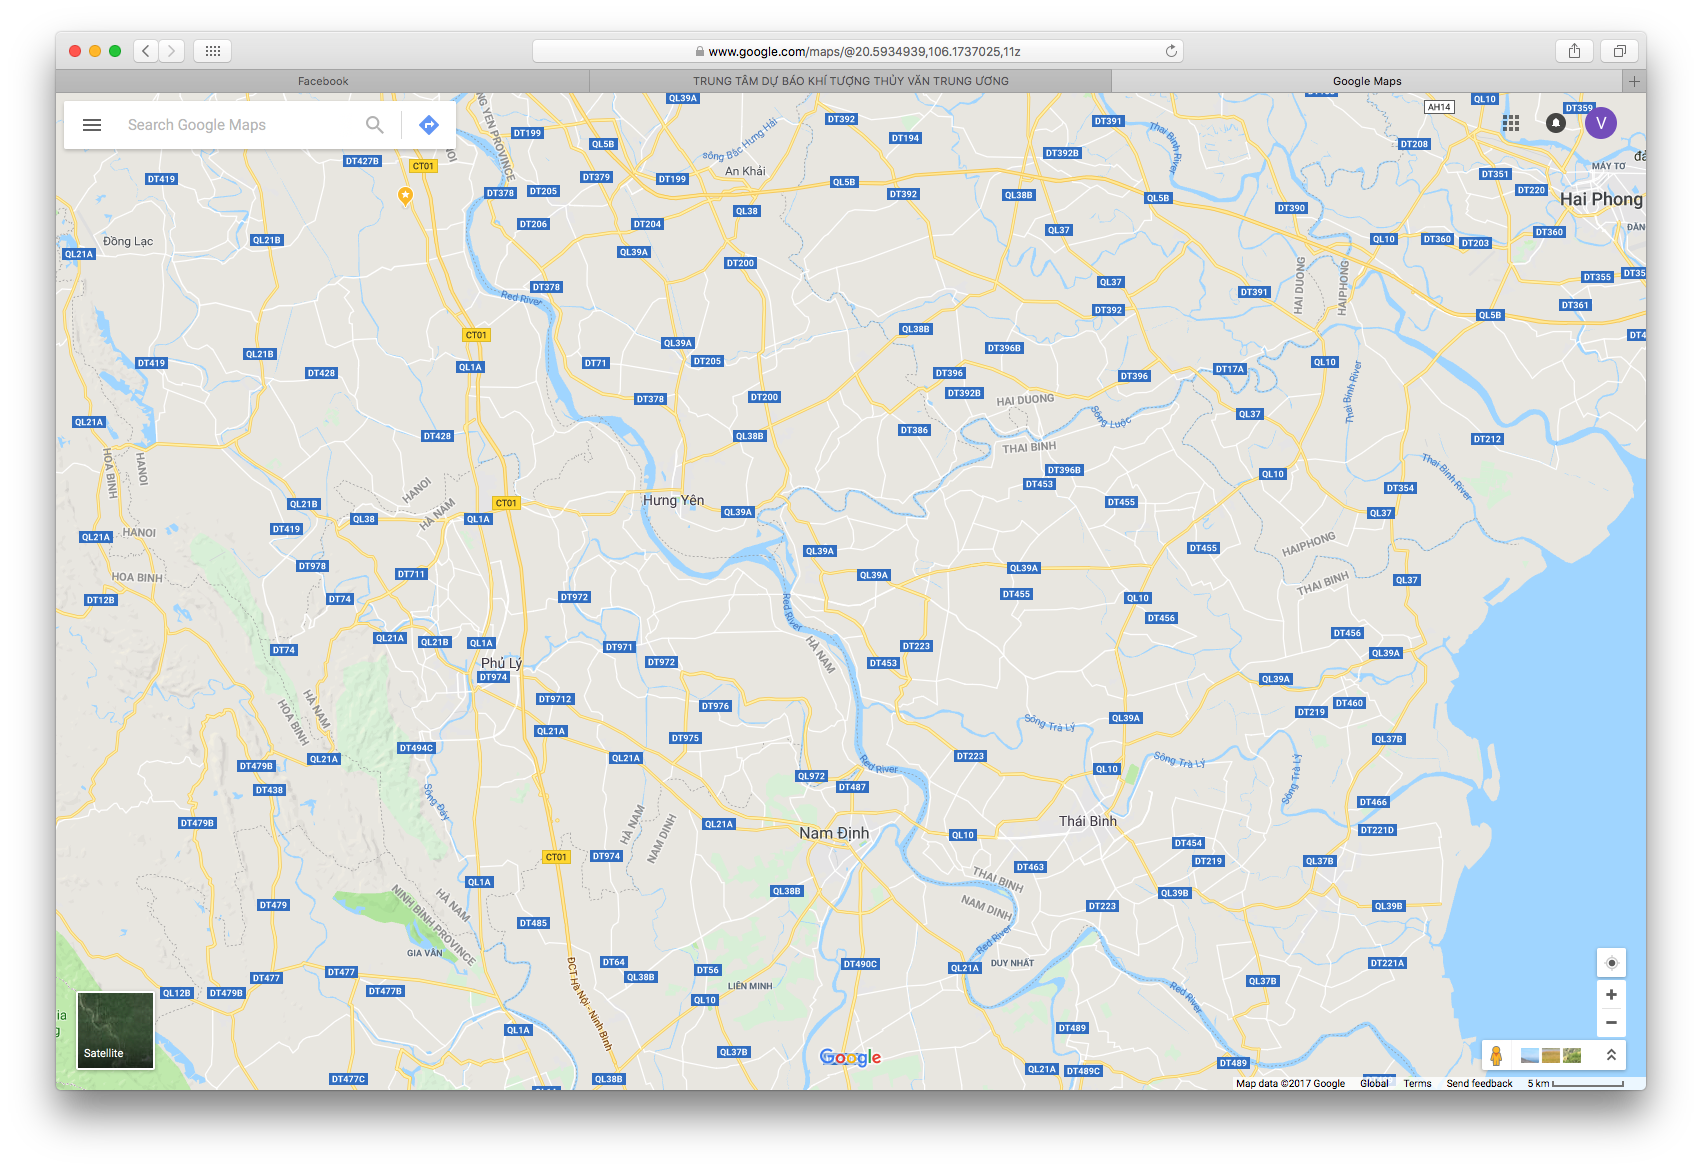
Task: Click the LIÊN MINH label
Action: pos(750,986)
